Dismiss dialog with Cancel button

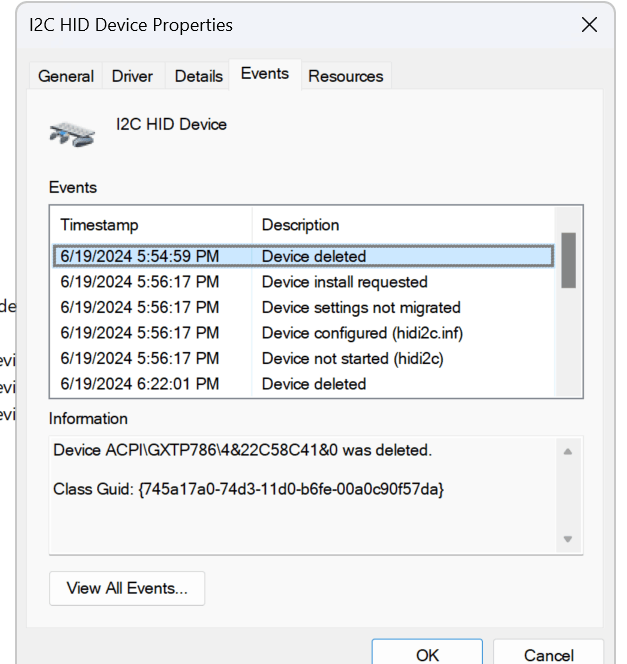(x=549, y=654)
